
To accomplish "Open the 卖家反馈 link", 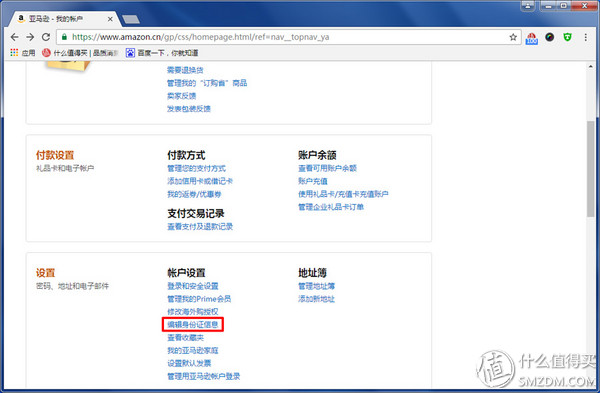I will [182, 96].
